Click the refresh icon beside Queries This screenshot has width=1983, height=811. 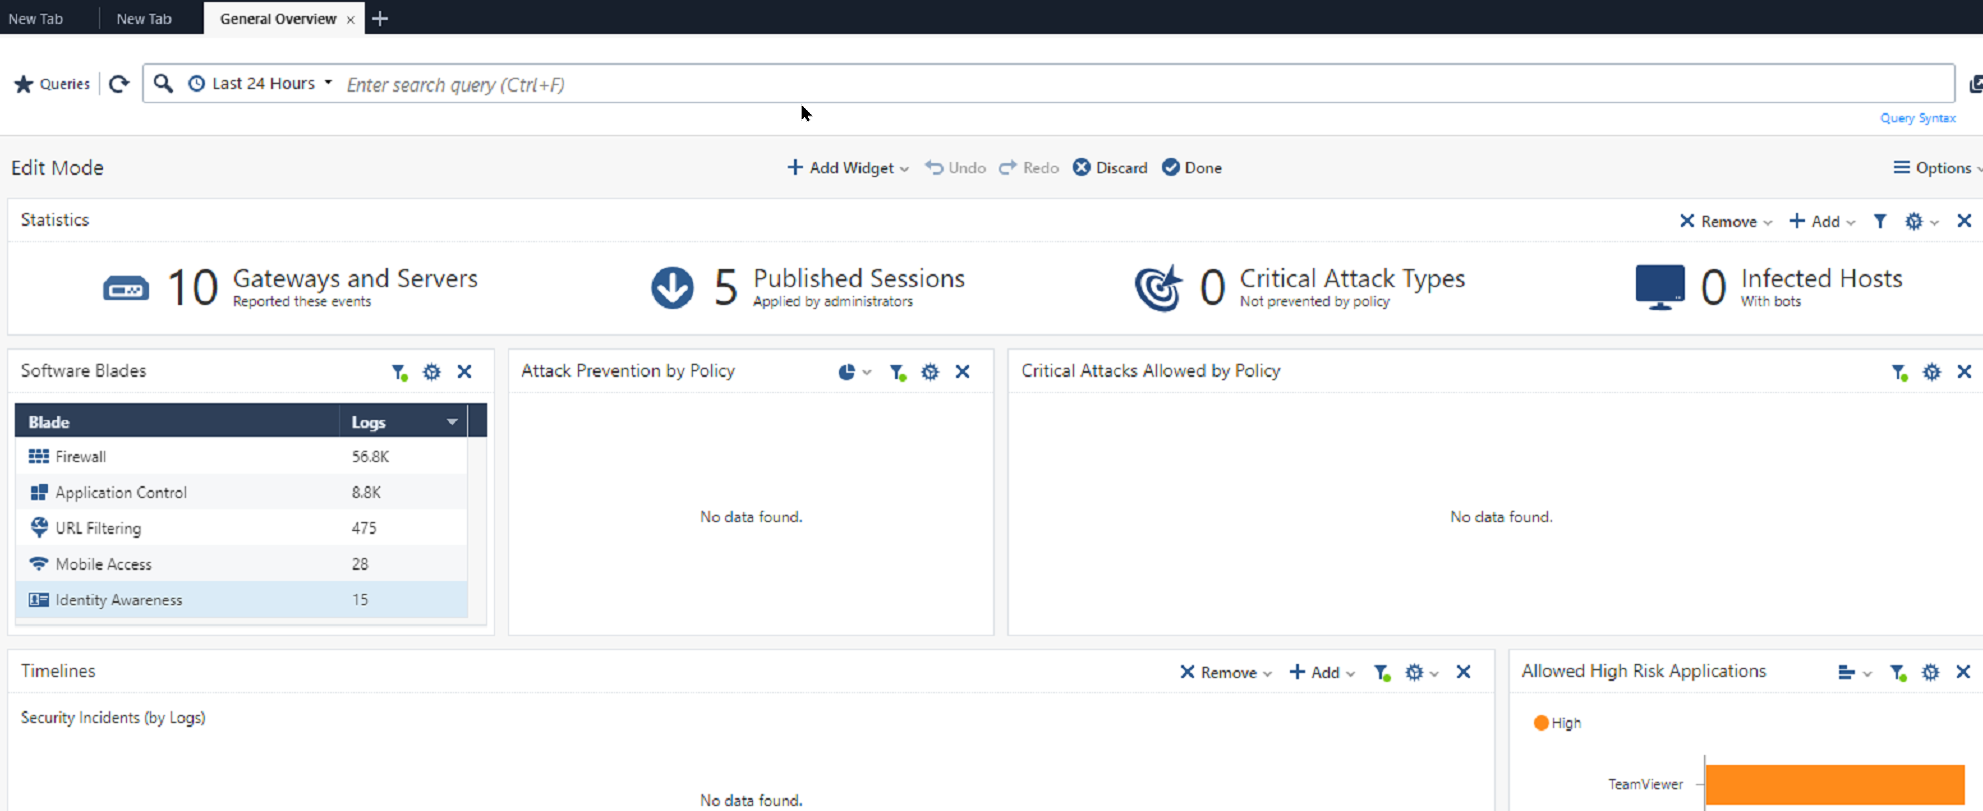(119, 84)
